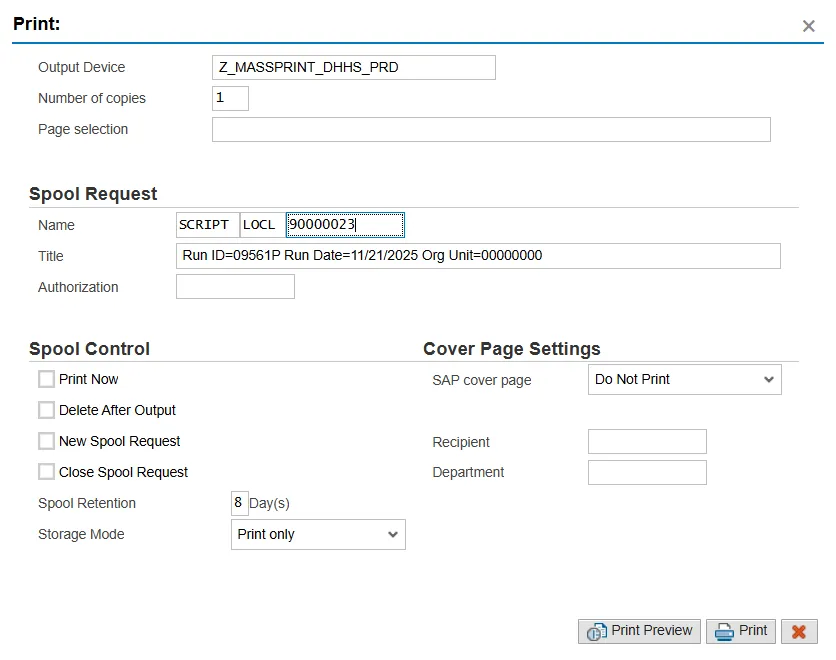Toggle the New Spool Request checkbox

pos(46,441)
